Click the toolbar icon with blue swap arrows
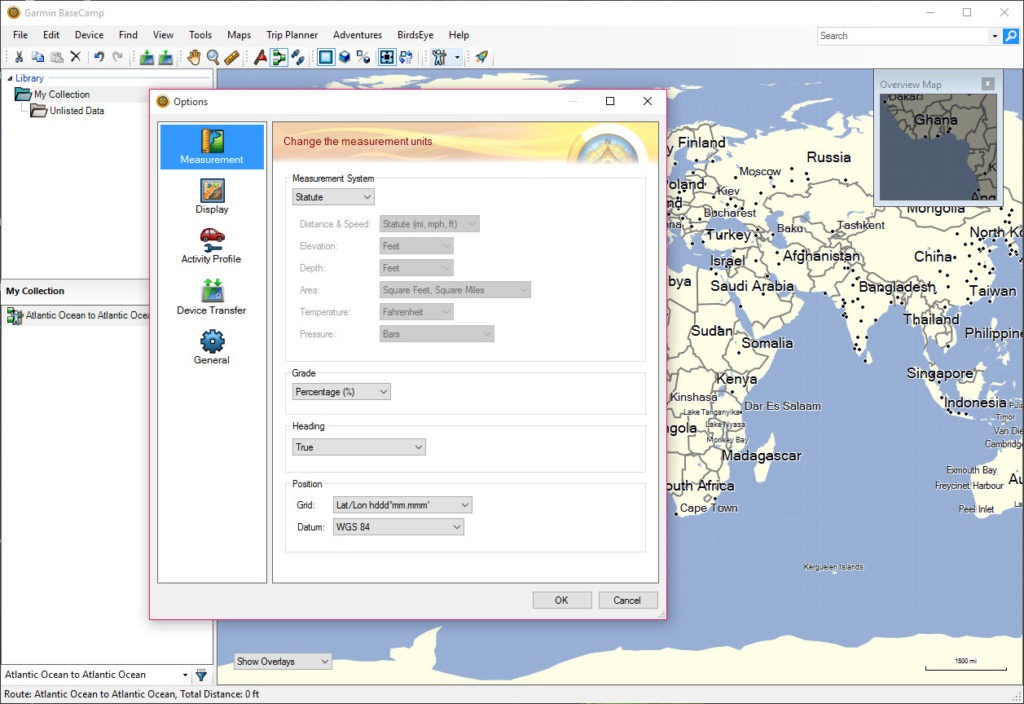Screen dimensions: 1024x704 406,57
